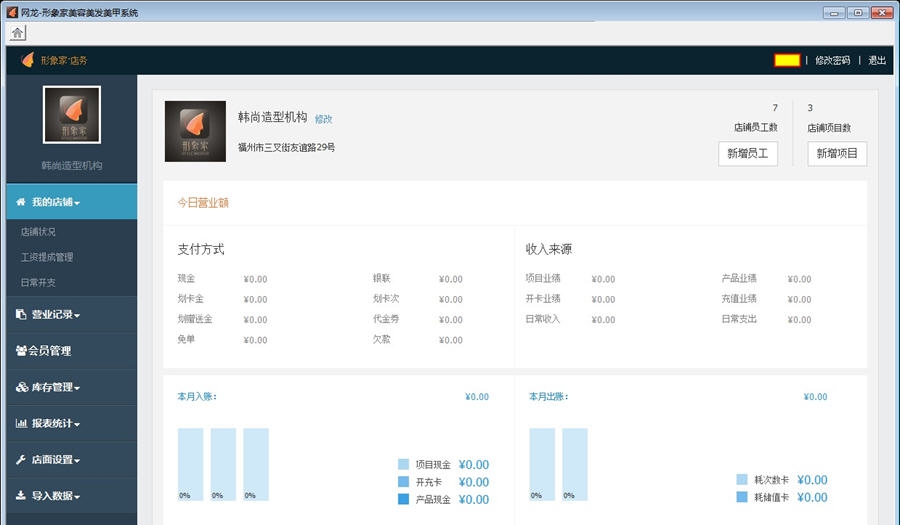Click the bar chart icon beside 报表统计
The width and height of the screenshot is (900, 525).
coord(21,423)
